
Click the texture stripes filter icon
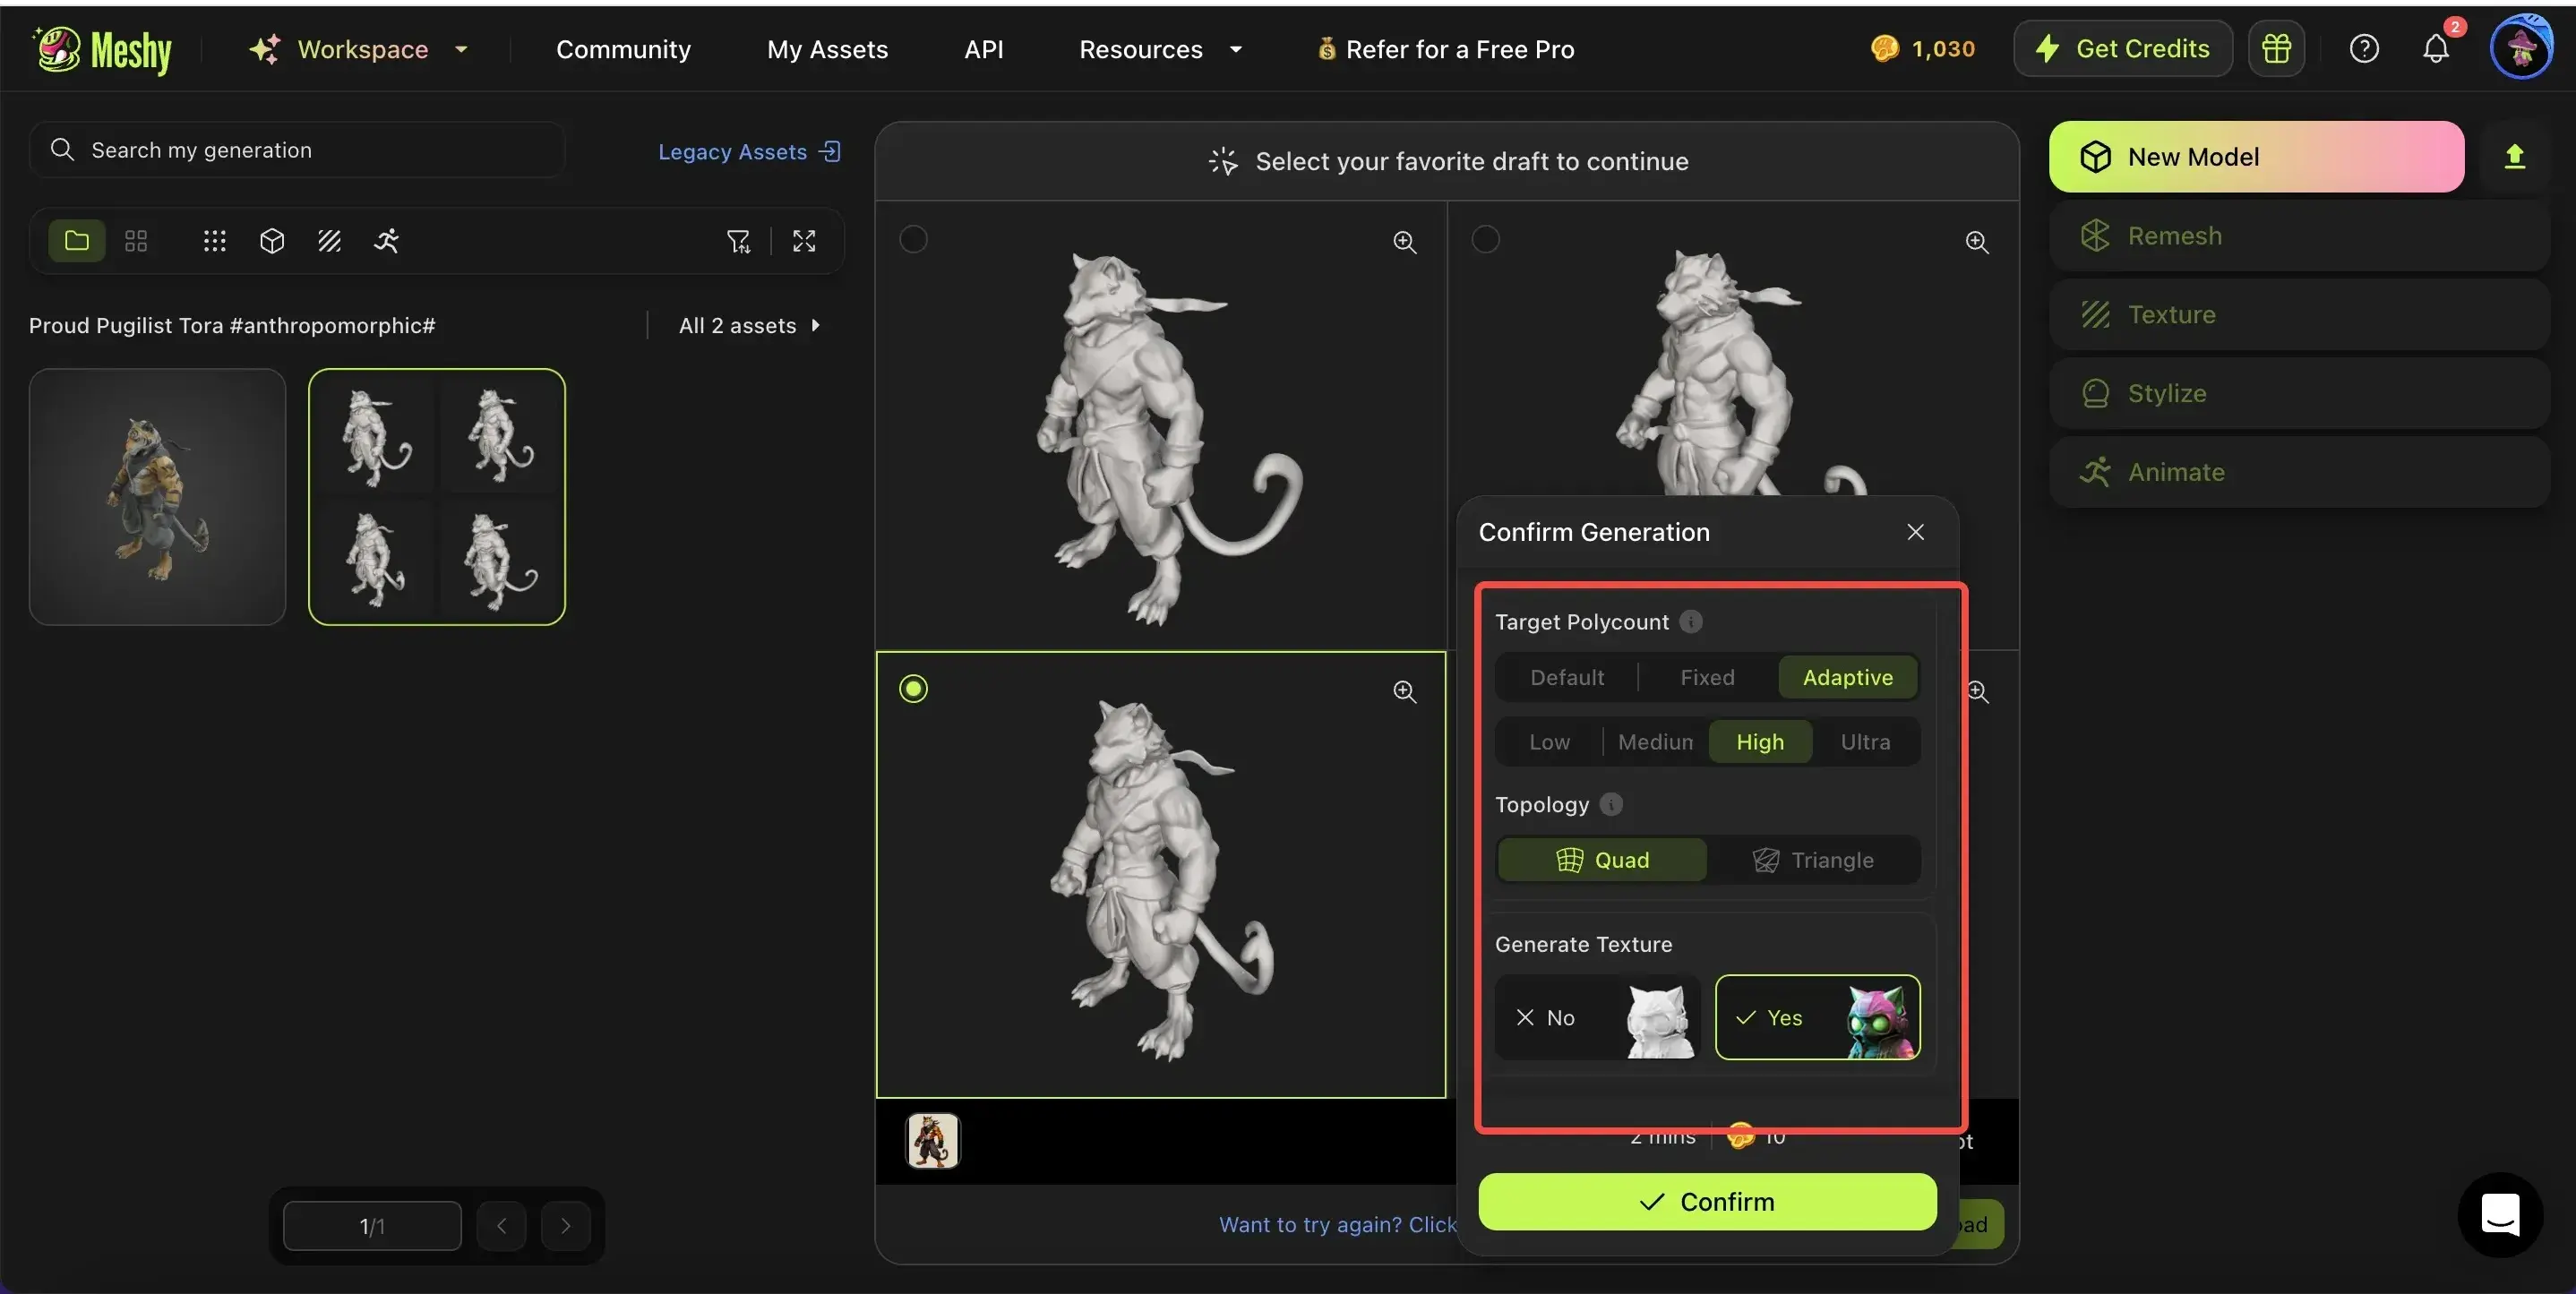(x=329, y=241)
